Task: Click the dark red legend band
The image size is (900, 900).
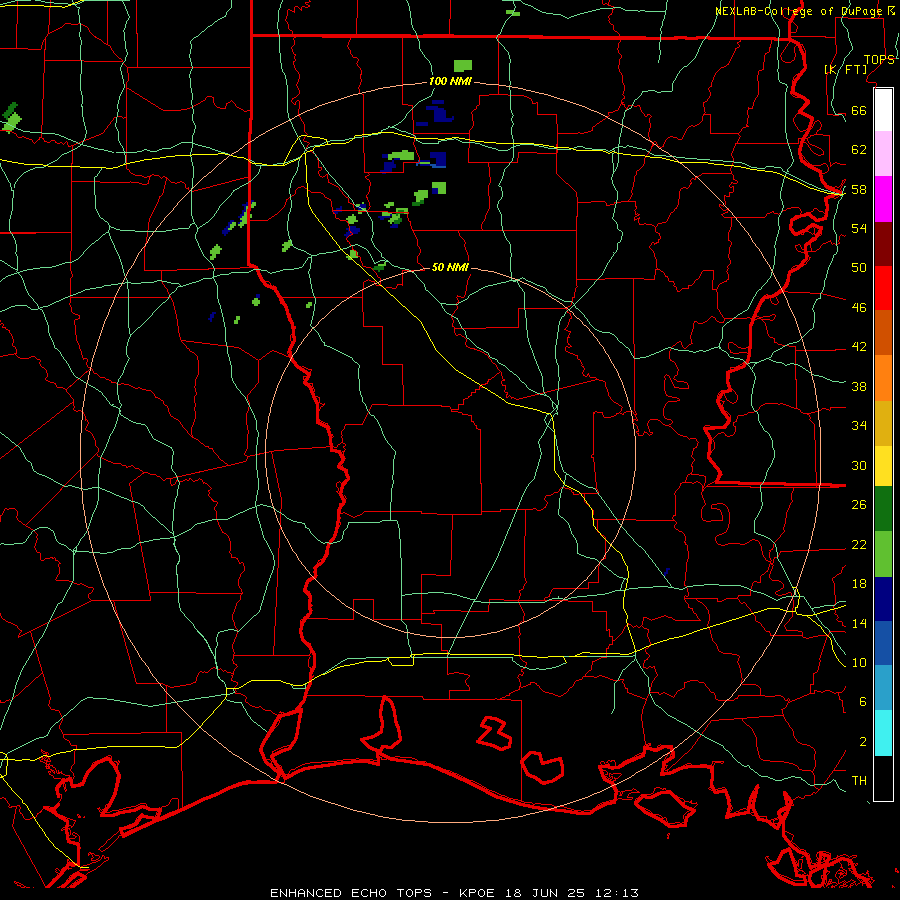Action: pyautogui.click(x=883, y=244)
